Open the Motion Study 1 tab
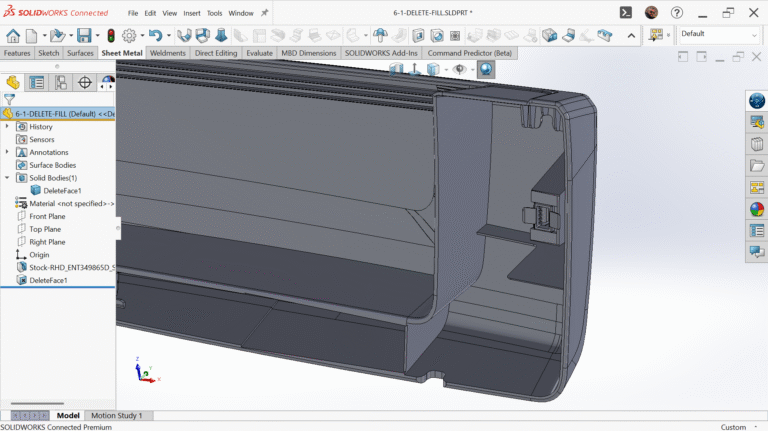Viewport: 768px width, 431px height. 117,415
